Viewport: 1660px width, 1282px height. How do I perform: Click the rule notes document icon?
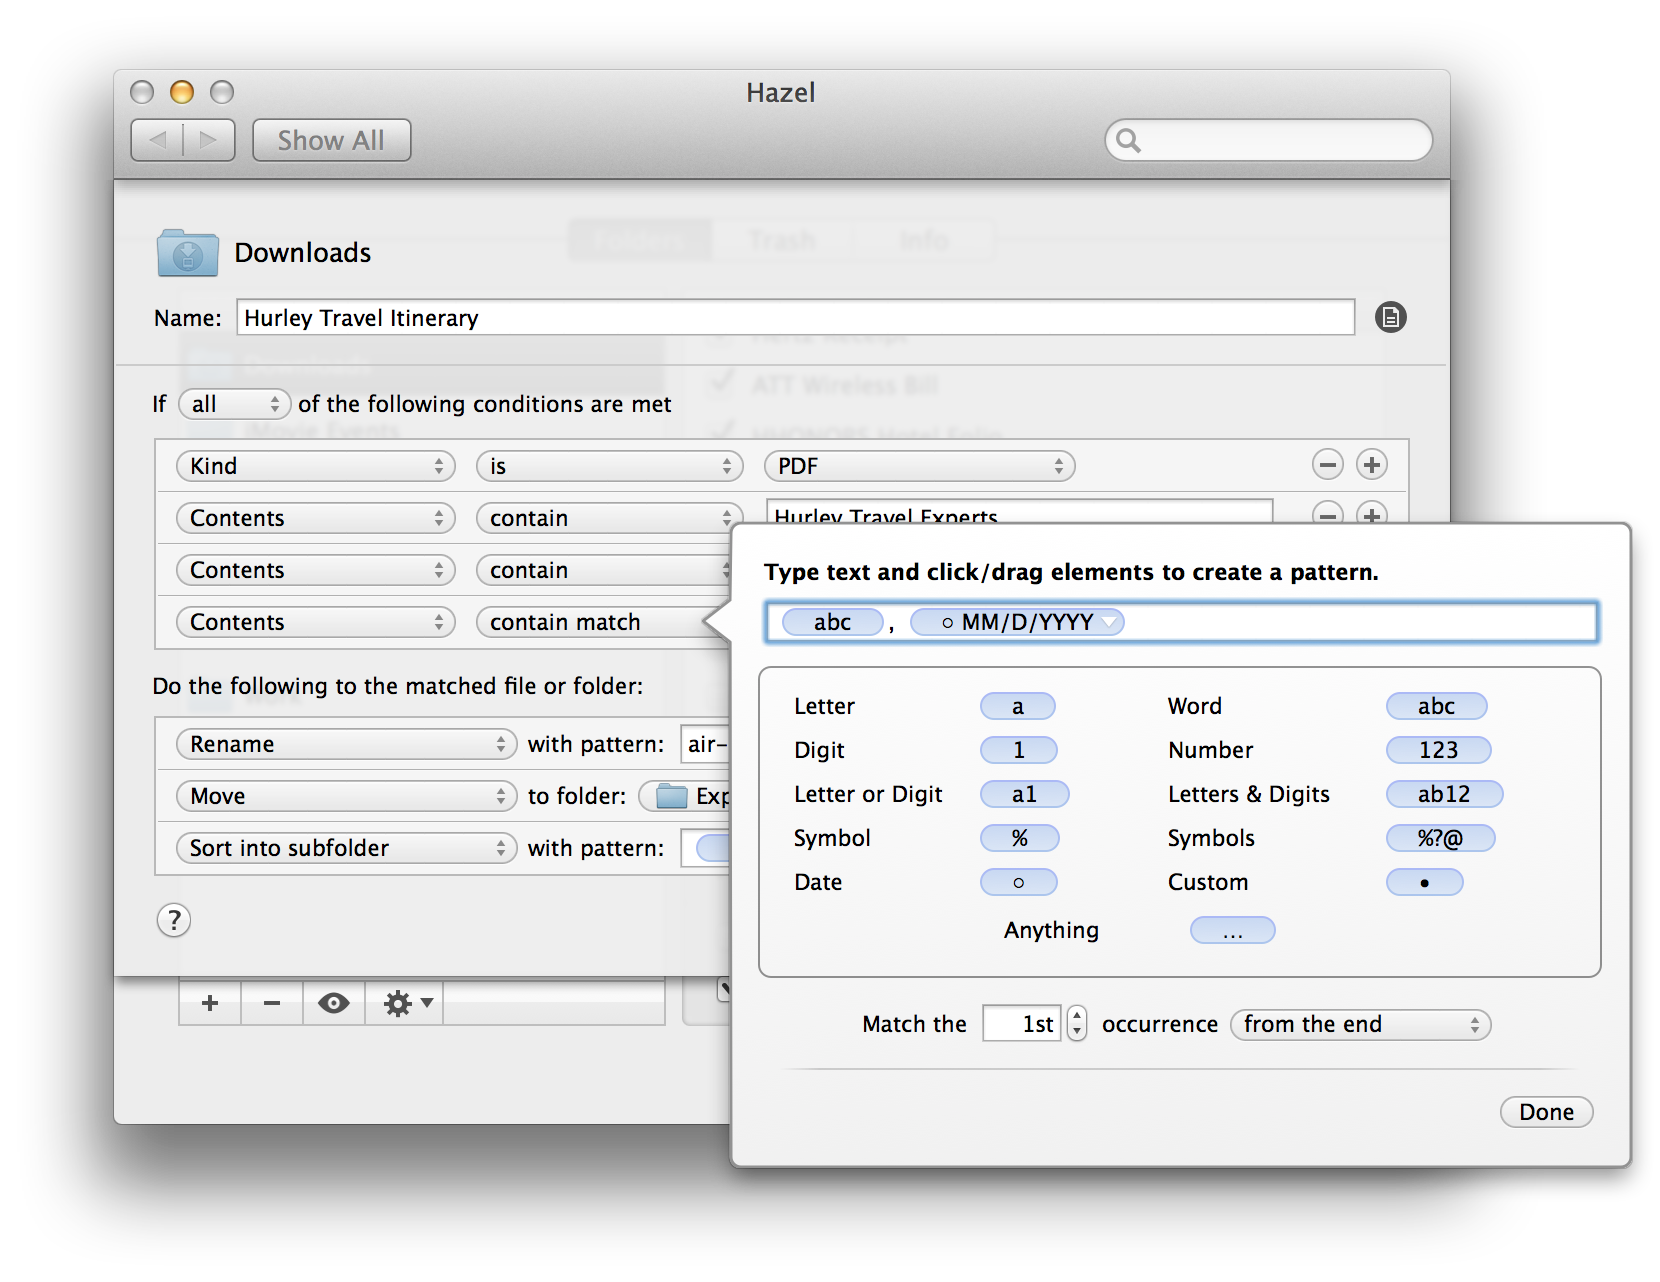[x=1390, y=317]
